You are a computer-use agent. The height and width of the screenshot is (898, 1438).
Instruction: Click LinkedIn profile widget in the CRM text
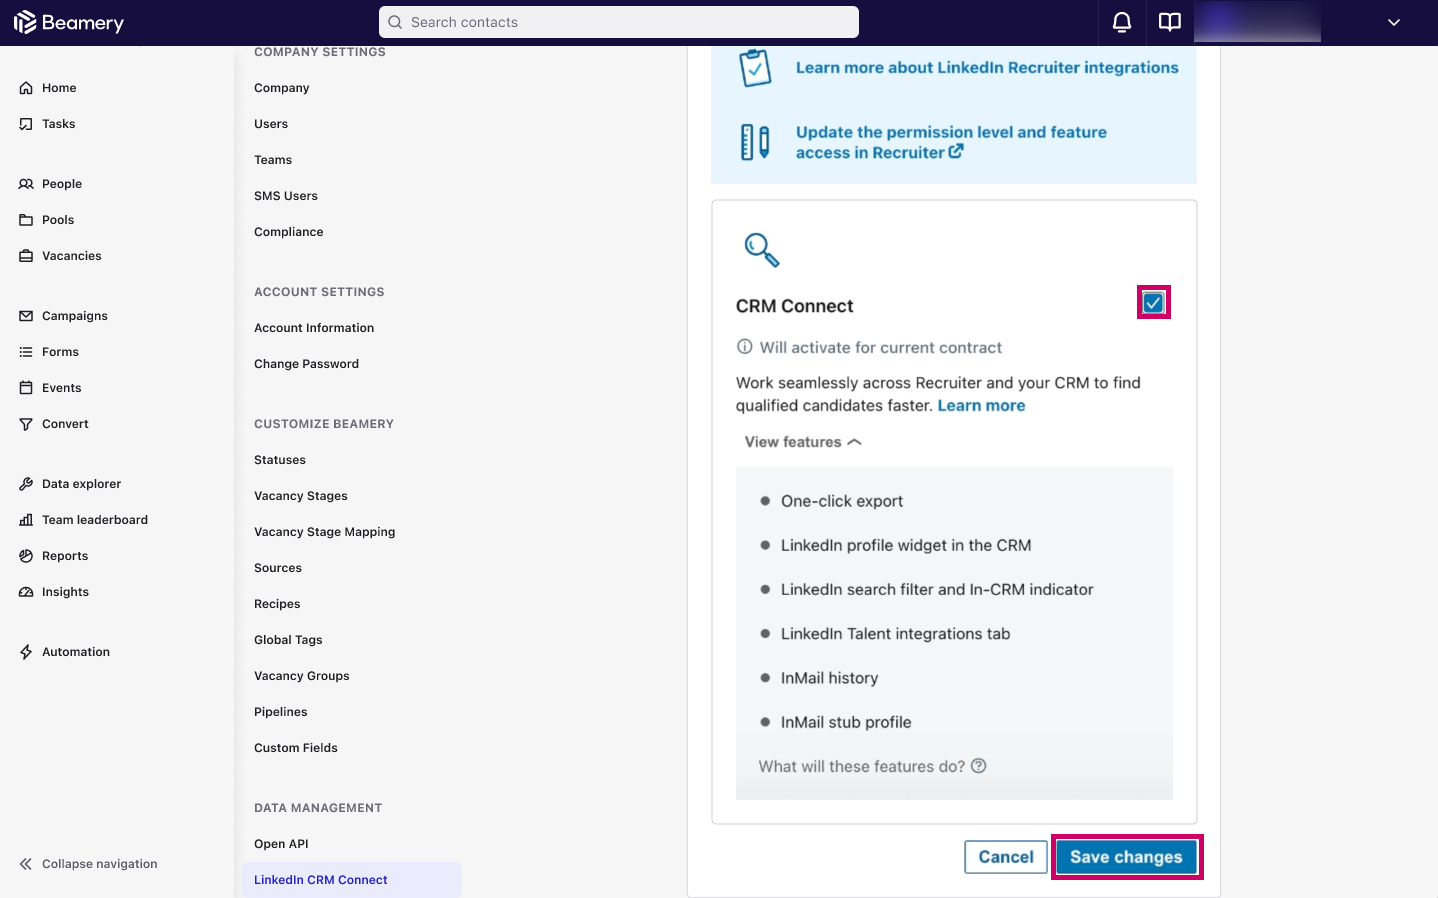tap(906, 545)
